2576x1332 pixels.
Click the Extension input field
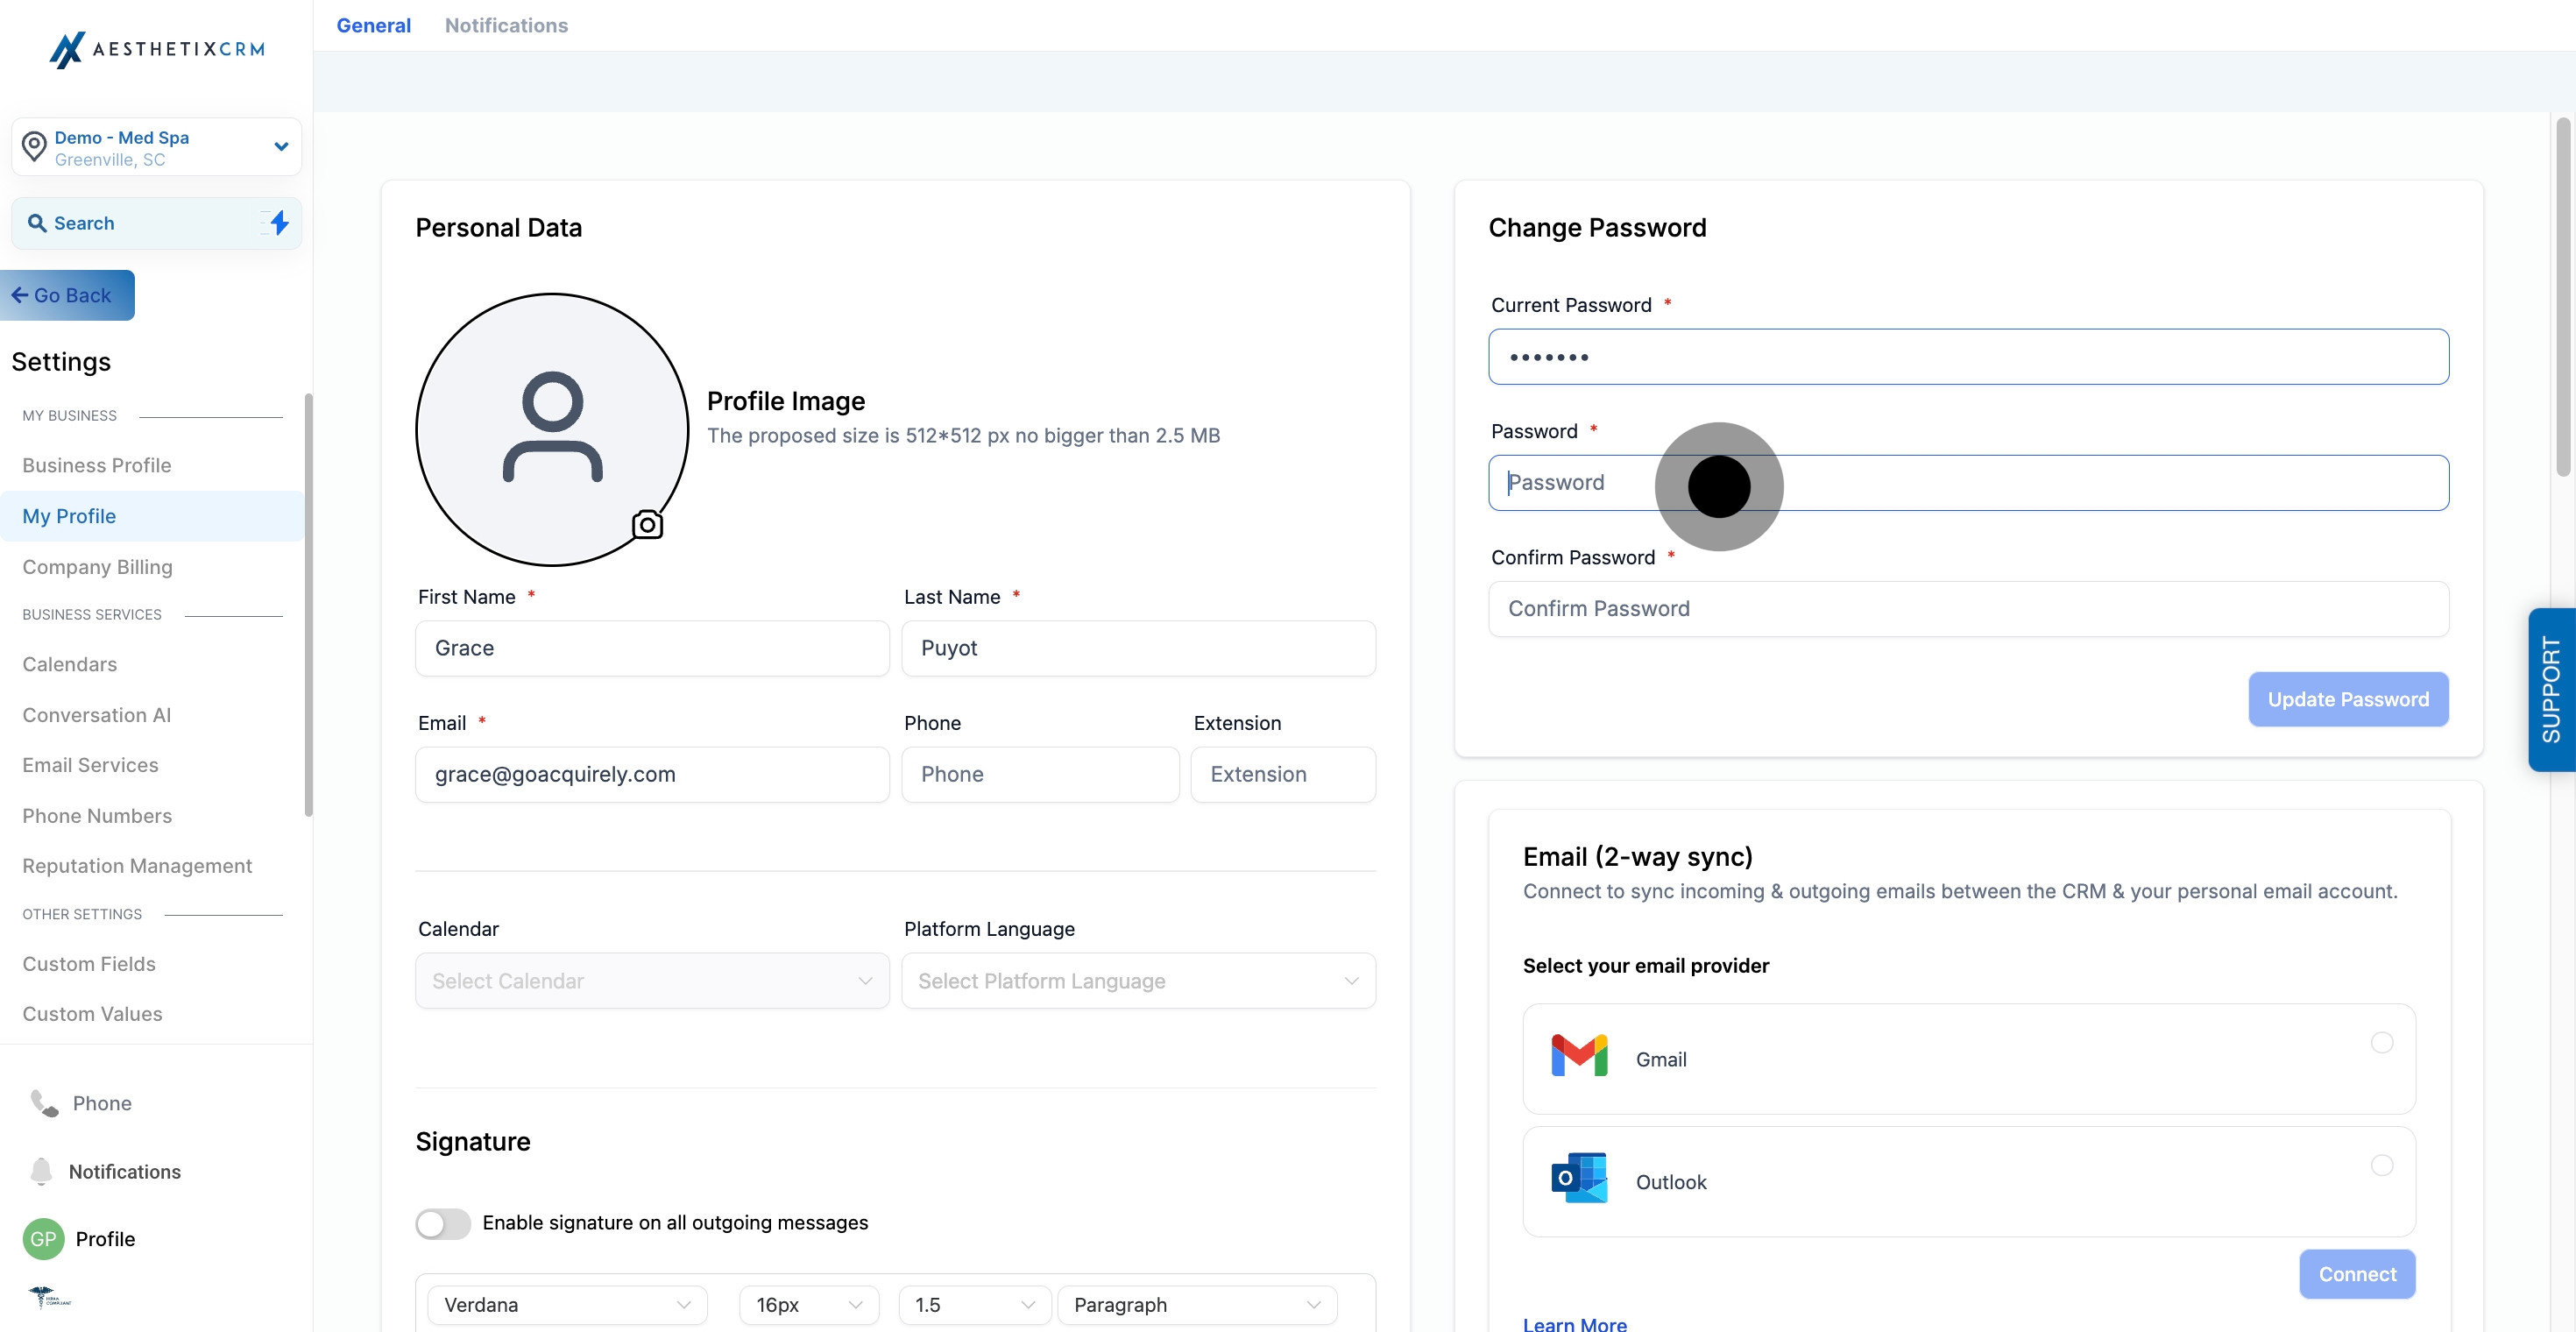(1283, 774)
